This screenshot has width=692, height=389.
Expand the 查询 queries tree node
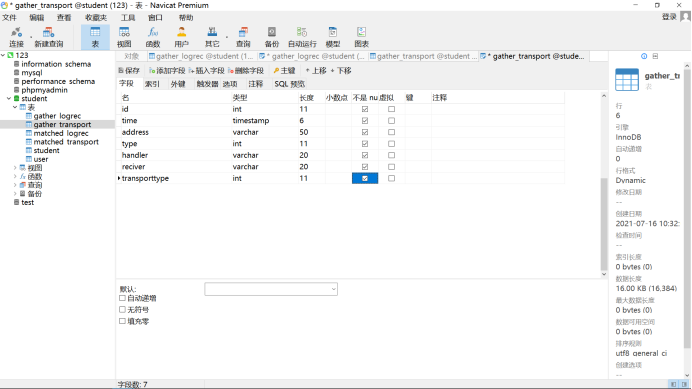(x=15, y=185)
